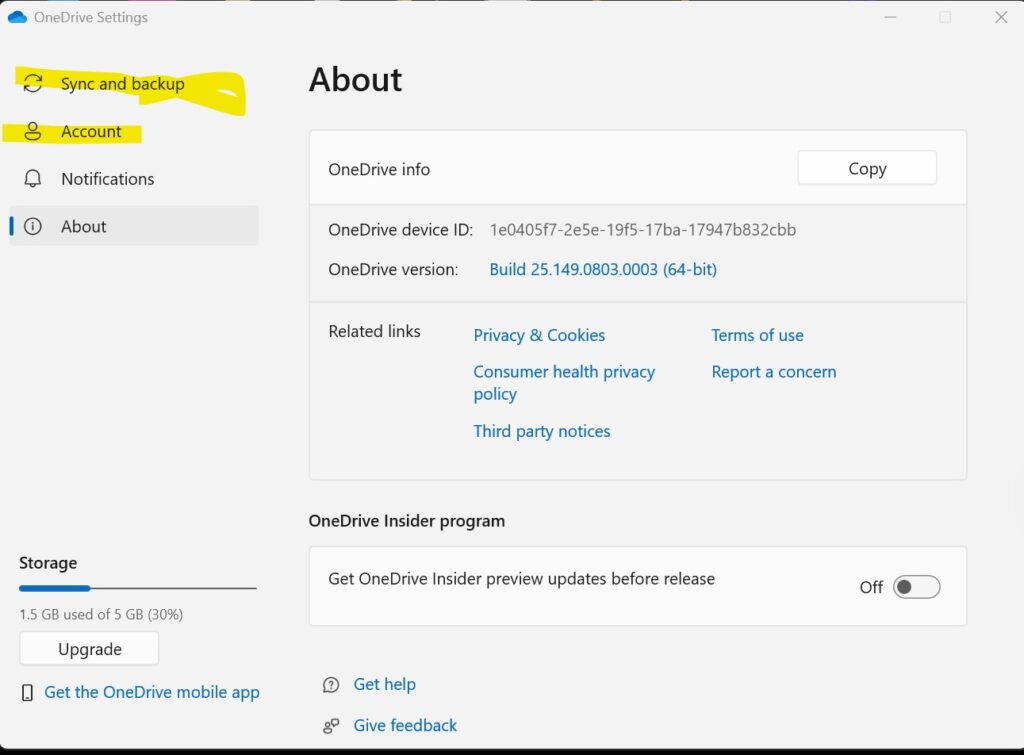Select the About page in sidebar
1024x755 pixels.
[134, 226]
